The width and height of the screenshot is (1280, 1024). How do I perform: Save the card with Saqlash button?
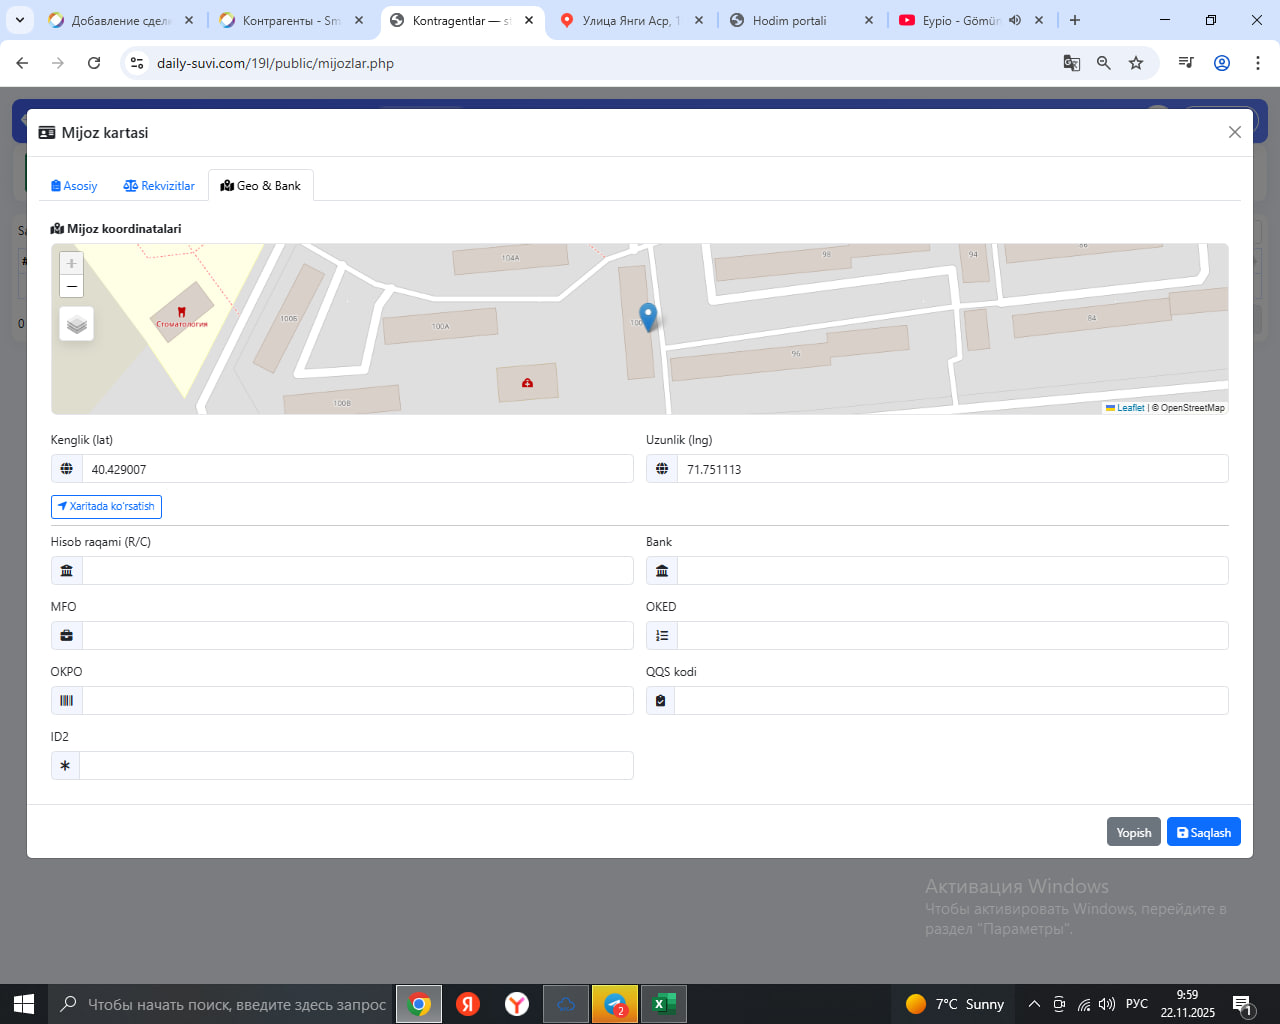pos(1203,832)
